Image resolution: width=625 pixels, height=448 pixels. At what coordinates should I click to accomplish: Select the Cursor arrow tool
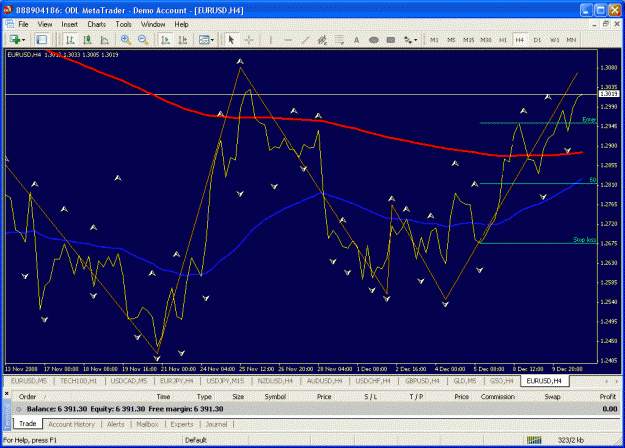tap(231, 40)
